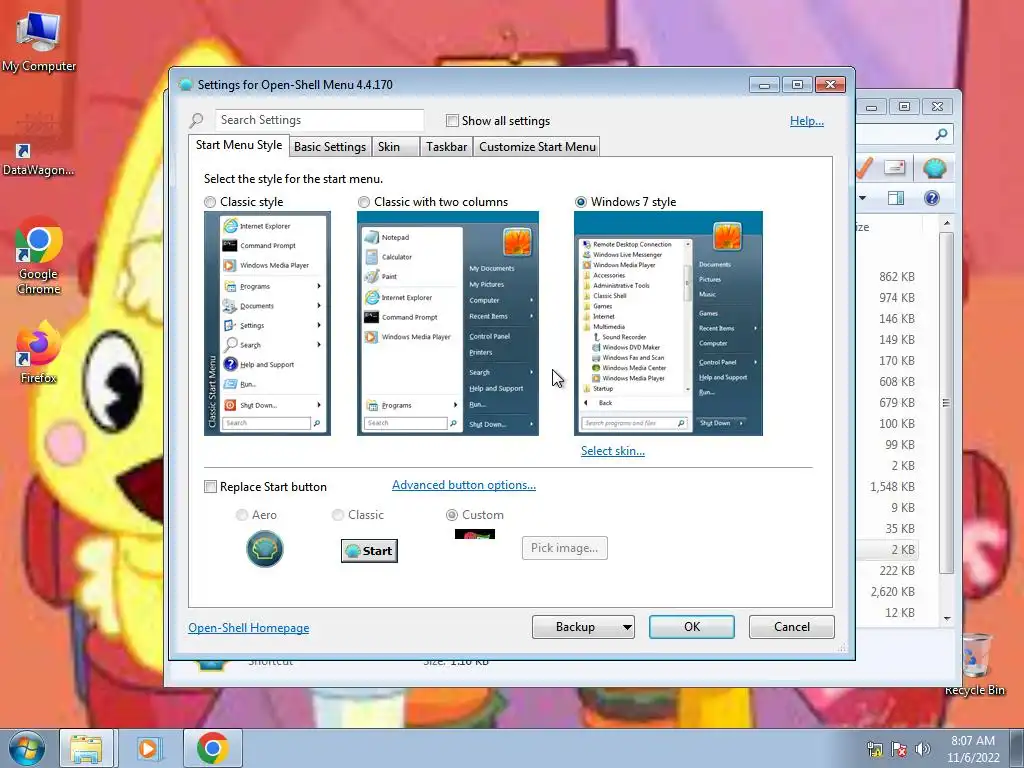1024x768 pixels.
Task: Open the Help... link
Action: (x=807, y=121)
